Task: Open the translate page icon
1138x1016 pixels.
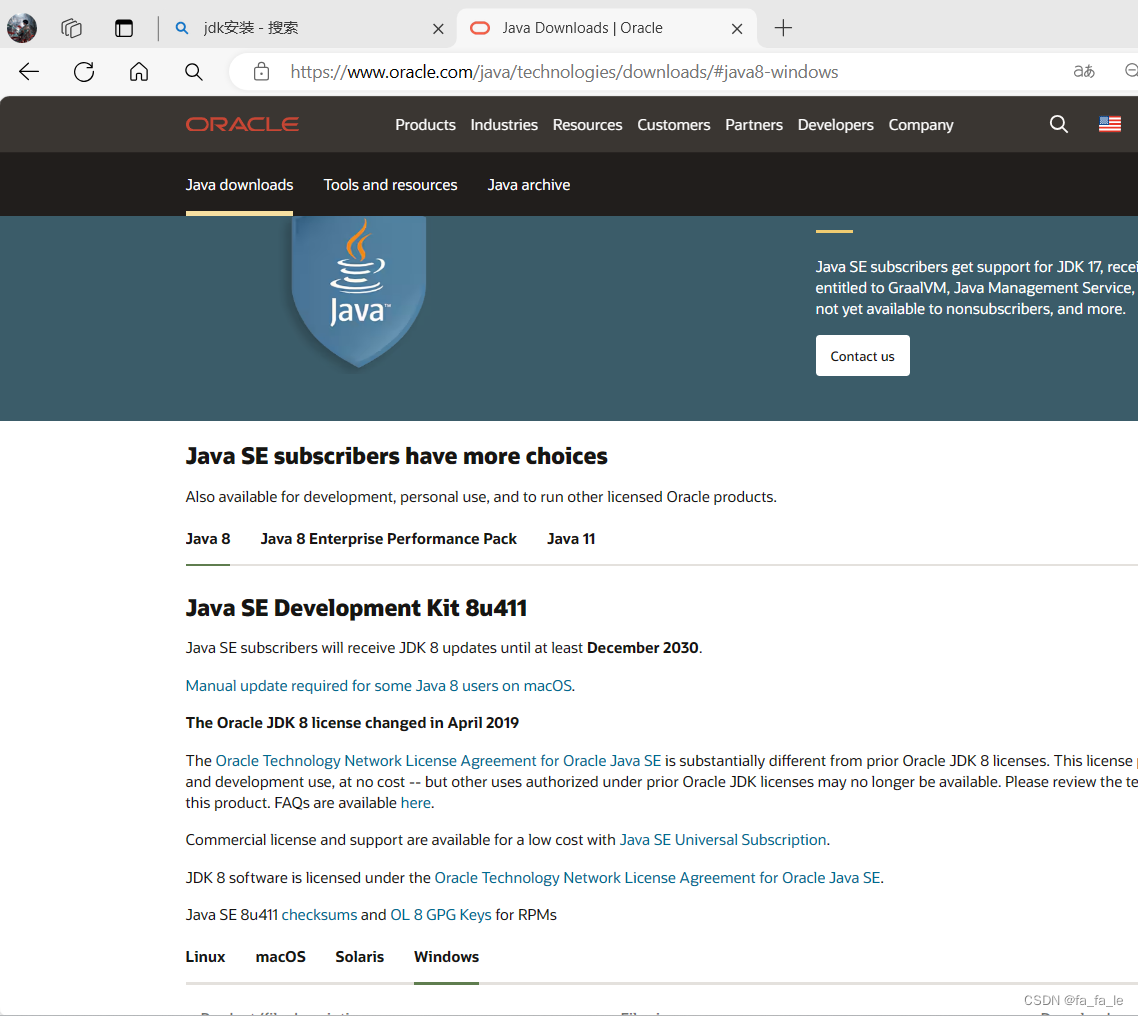Action: click(x=1084, y=71)
